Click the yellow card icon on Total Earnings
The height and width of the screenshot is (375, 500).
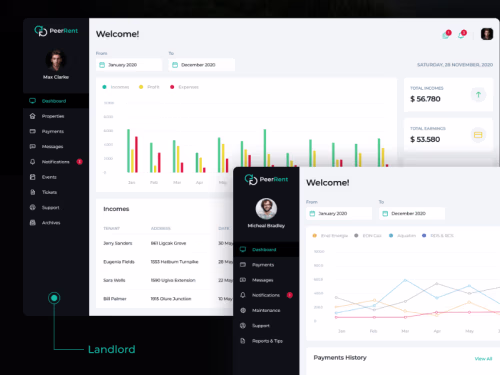478,135
